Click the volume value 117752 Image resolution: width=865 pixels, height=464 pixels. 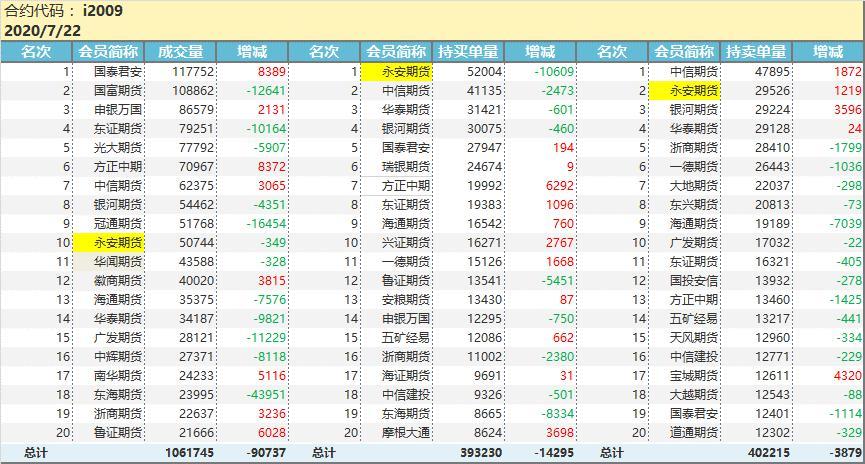(x=193, y=72)
